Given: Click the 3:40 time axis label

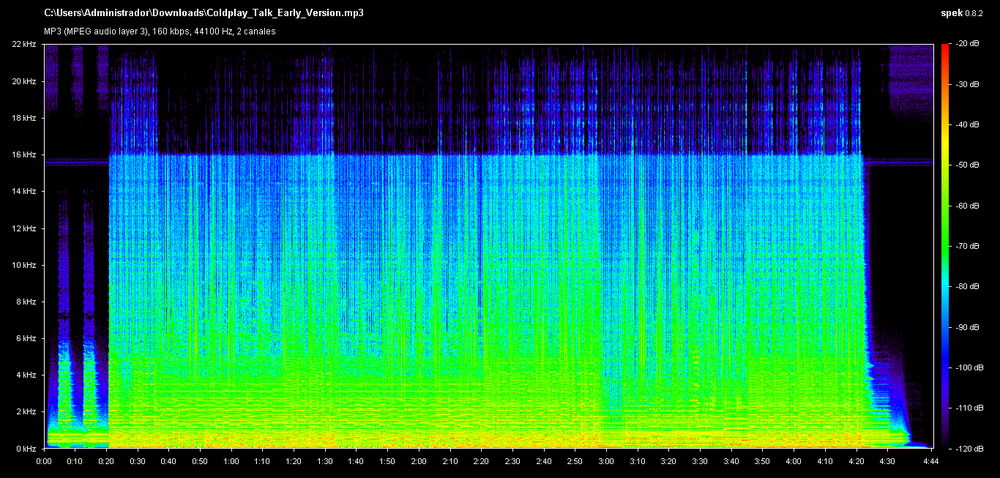Looking at the screenshot, I should [x=732, y=460].
